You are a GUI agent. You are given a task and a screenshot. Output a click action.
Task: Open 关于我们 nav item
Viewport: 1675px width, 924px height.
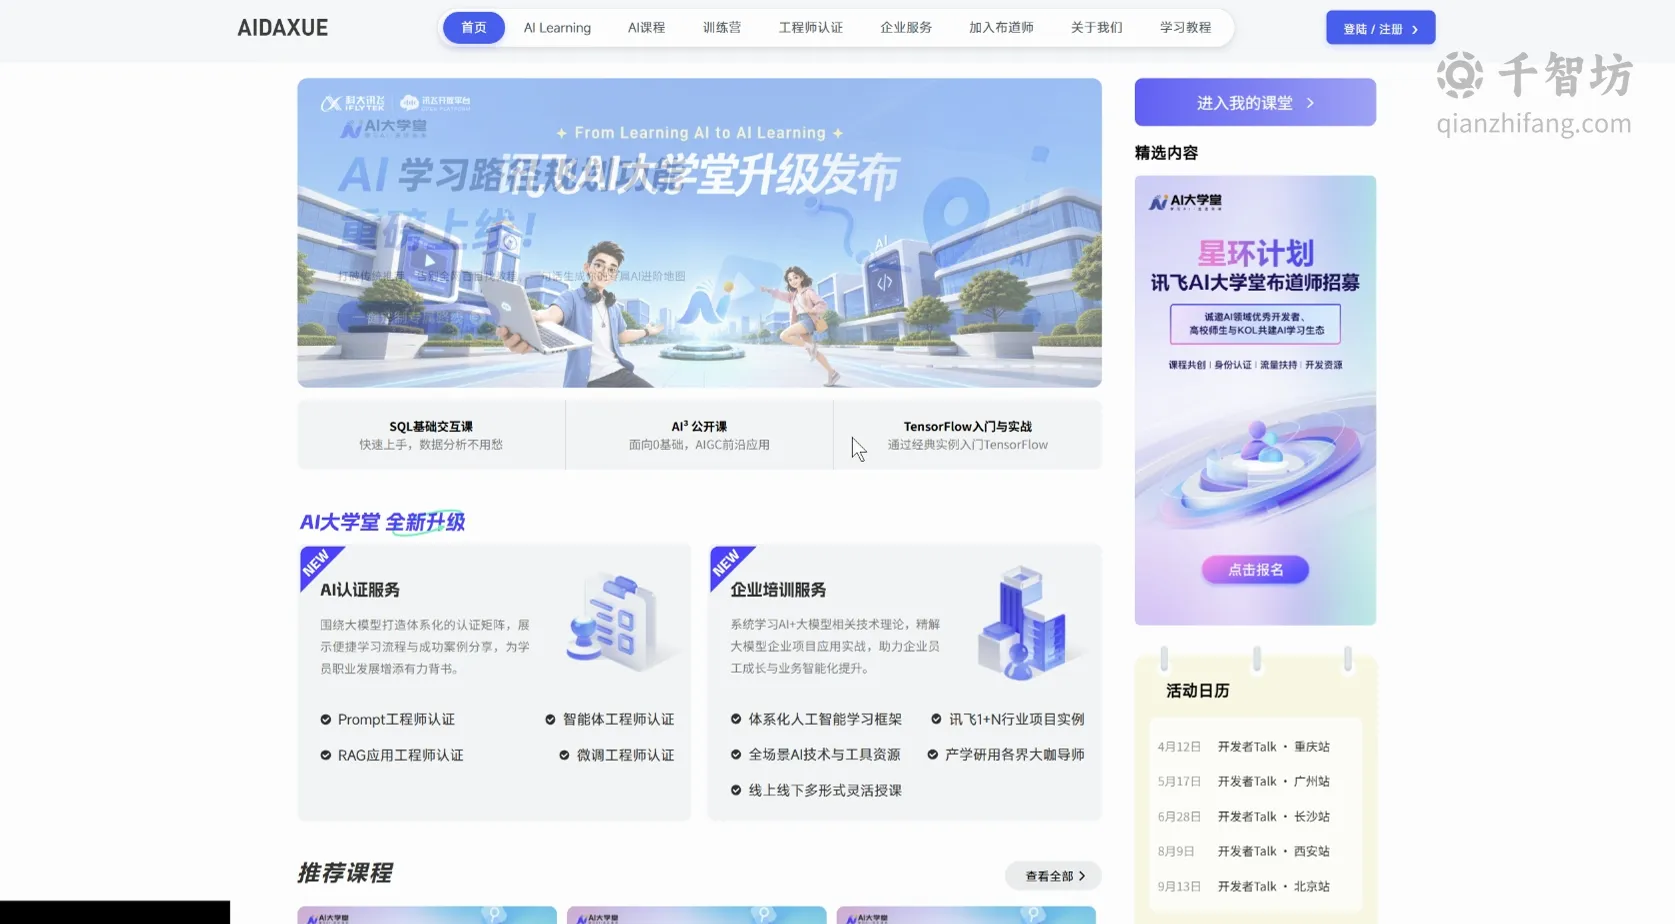(x=1097, y=28)
